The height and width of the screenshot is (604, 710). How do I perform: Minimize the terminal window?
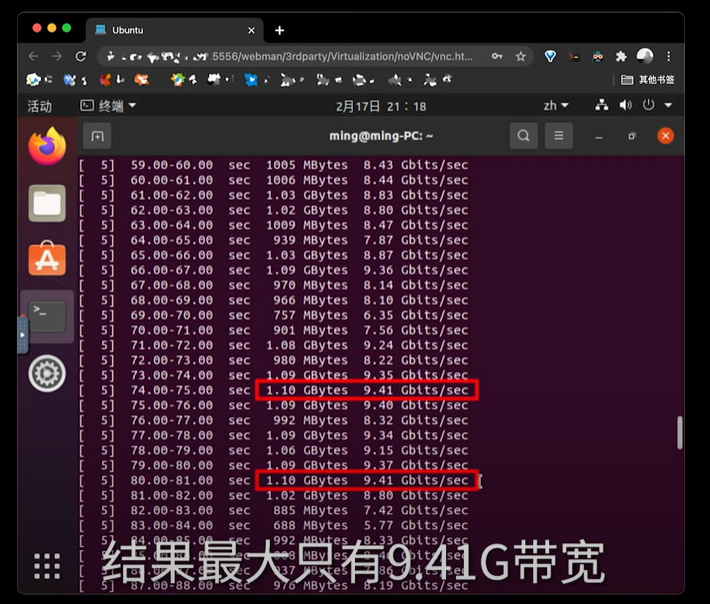click(x=599, y=136)
